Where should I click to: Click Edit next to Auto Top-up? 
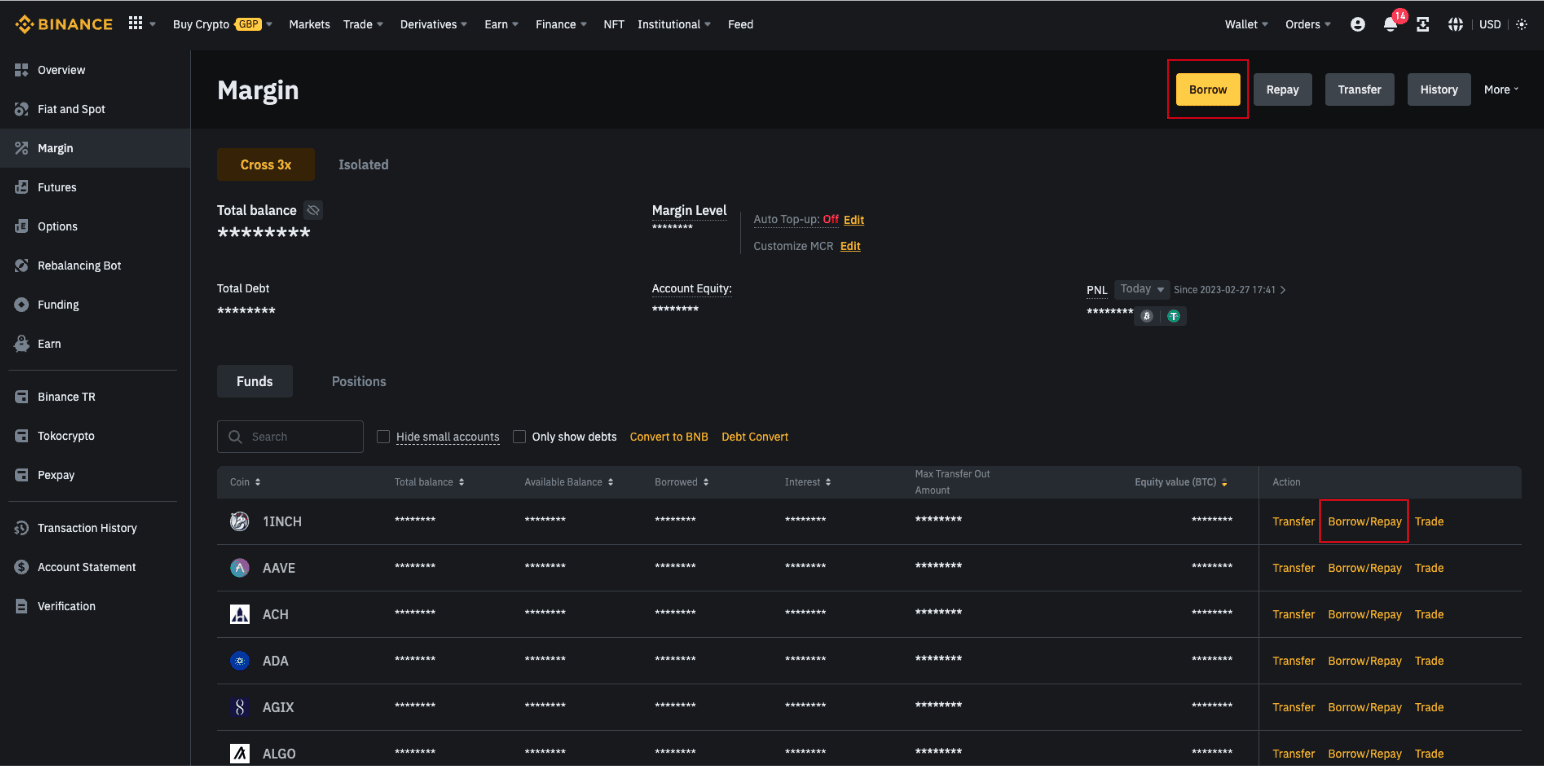pos(854,220)
